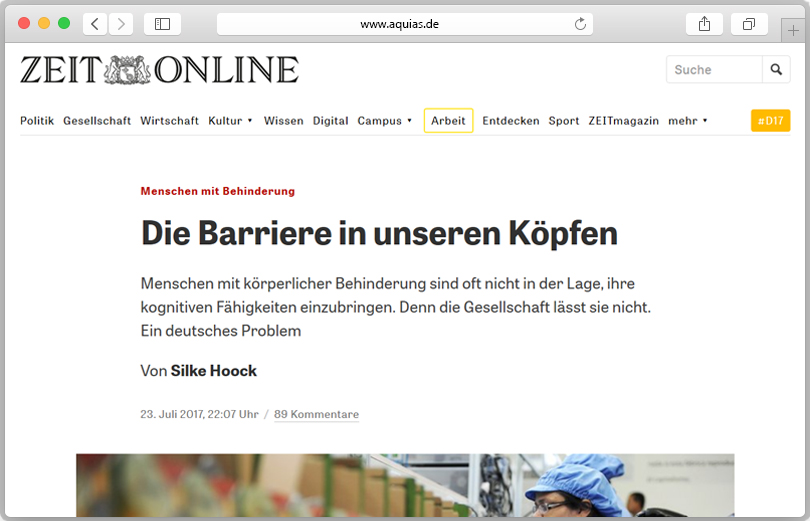This screenshot has width=810, height=521.
Task: Focus the address bar showing www.aquias.de
Action: coord(404,24)
